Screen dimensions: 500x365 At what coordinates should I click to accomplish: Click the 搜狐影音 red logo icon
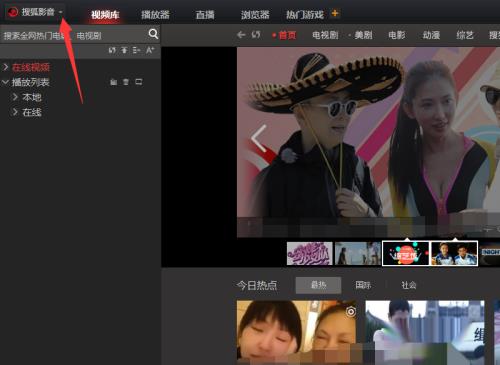pos(13,12)
